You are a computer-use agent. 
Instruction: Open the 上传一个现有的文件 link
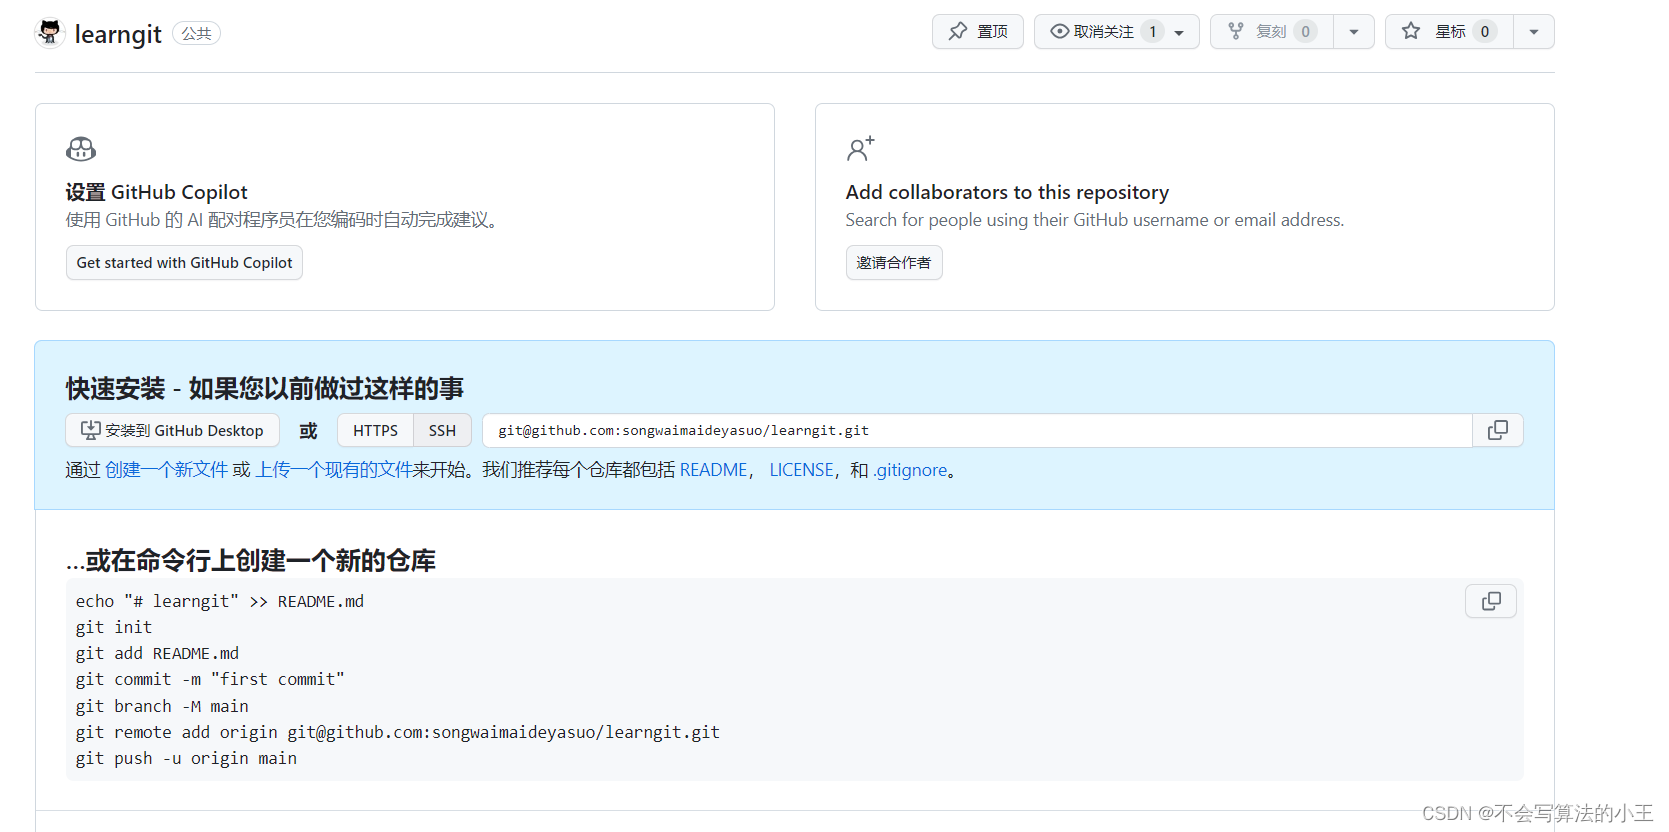tap(334, 470)
